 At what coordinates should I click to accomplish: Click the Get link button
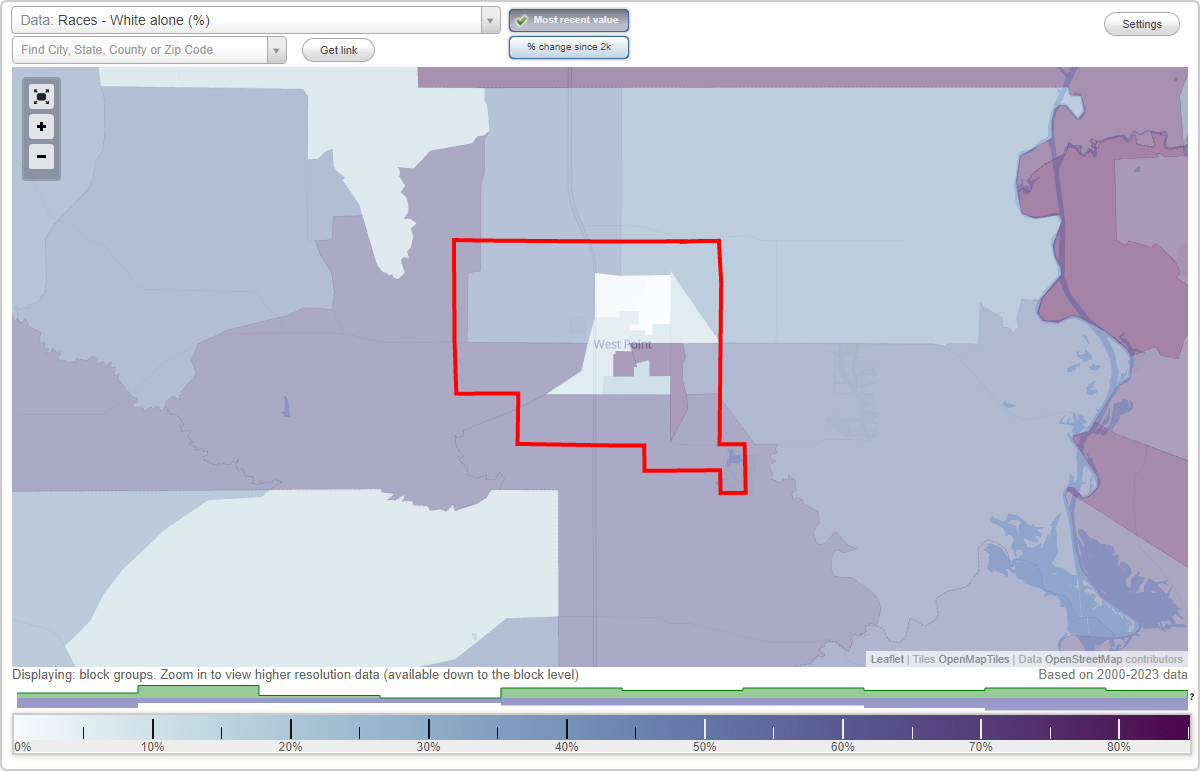pyautogui.click(x=337, y=49)
